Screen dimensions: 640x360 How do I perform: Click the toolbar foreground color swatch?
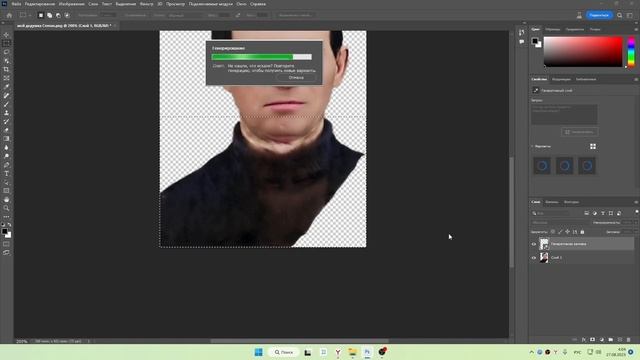point(4,231)
